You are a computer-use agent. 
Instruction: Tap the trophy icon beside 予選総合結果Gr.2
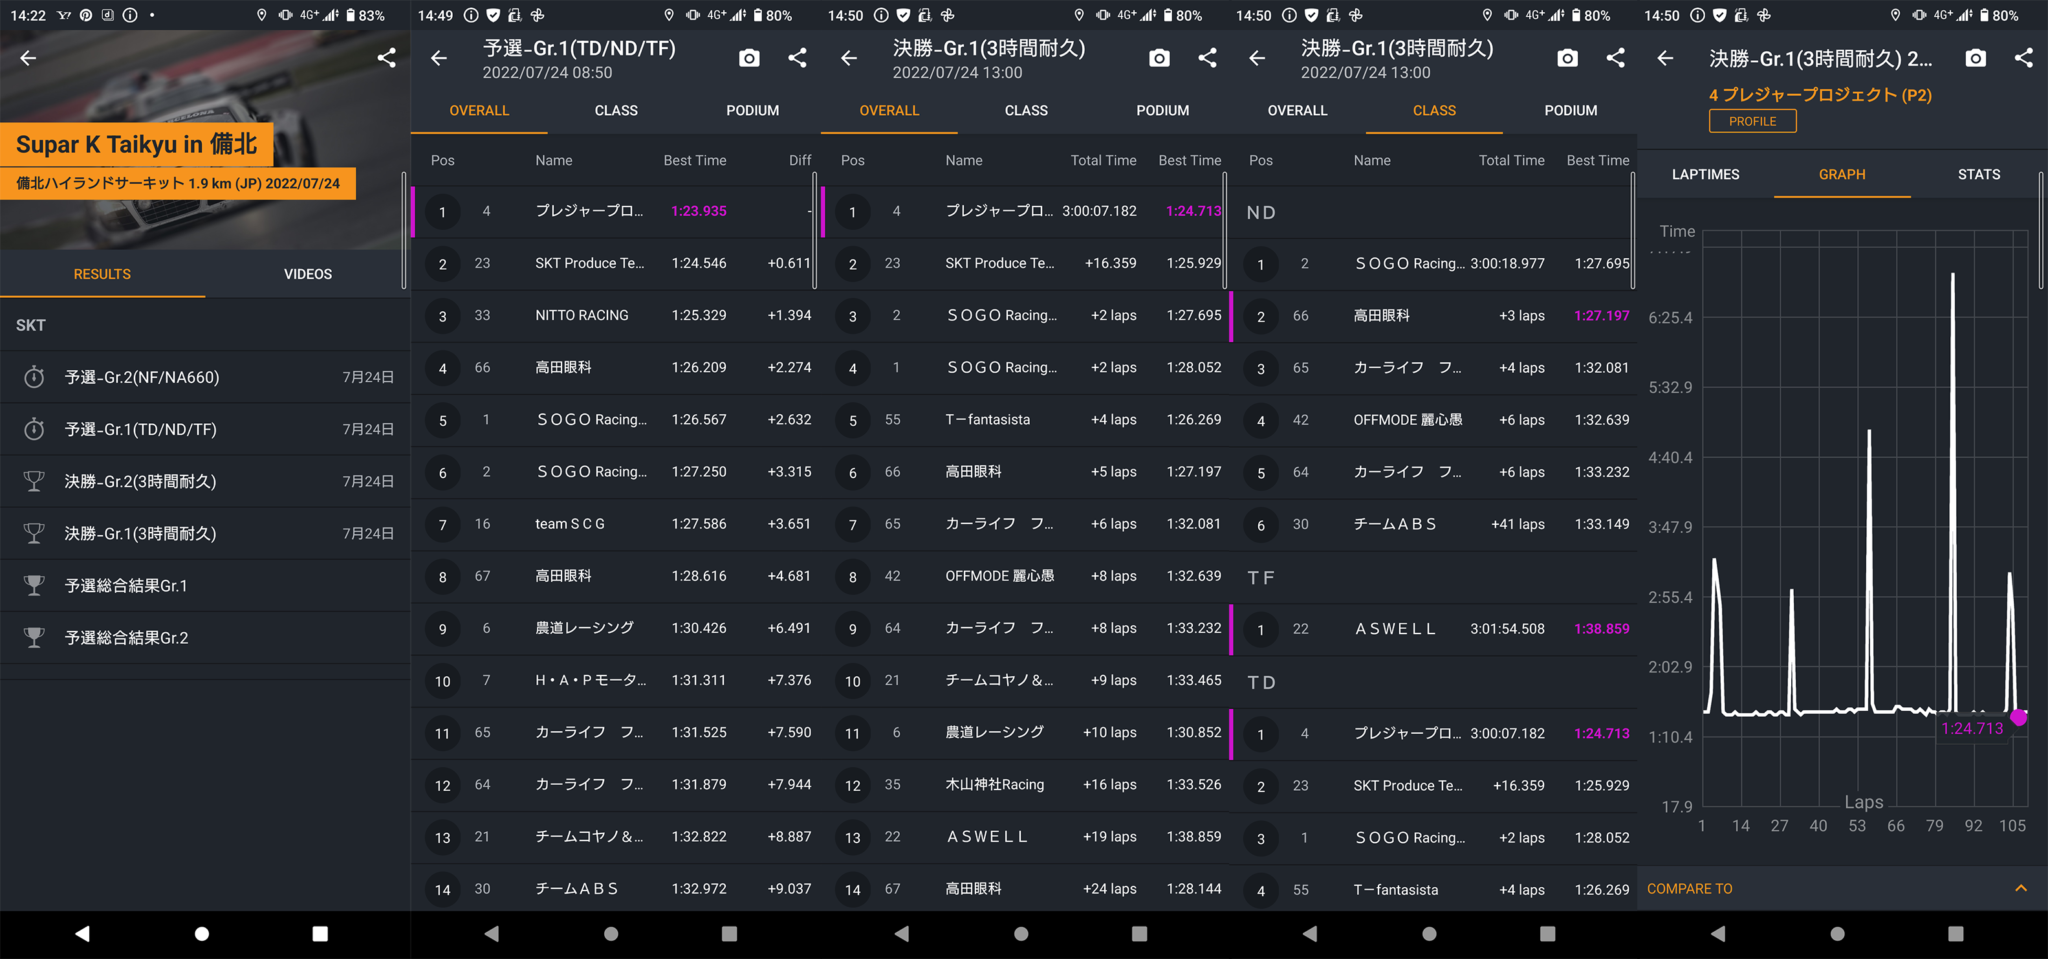point(33,637)
